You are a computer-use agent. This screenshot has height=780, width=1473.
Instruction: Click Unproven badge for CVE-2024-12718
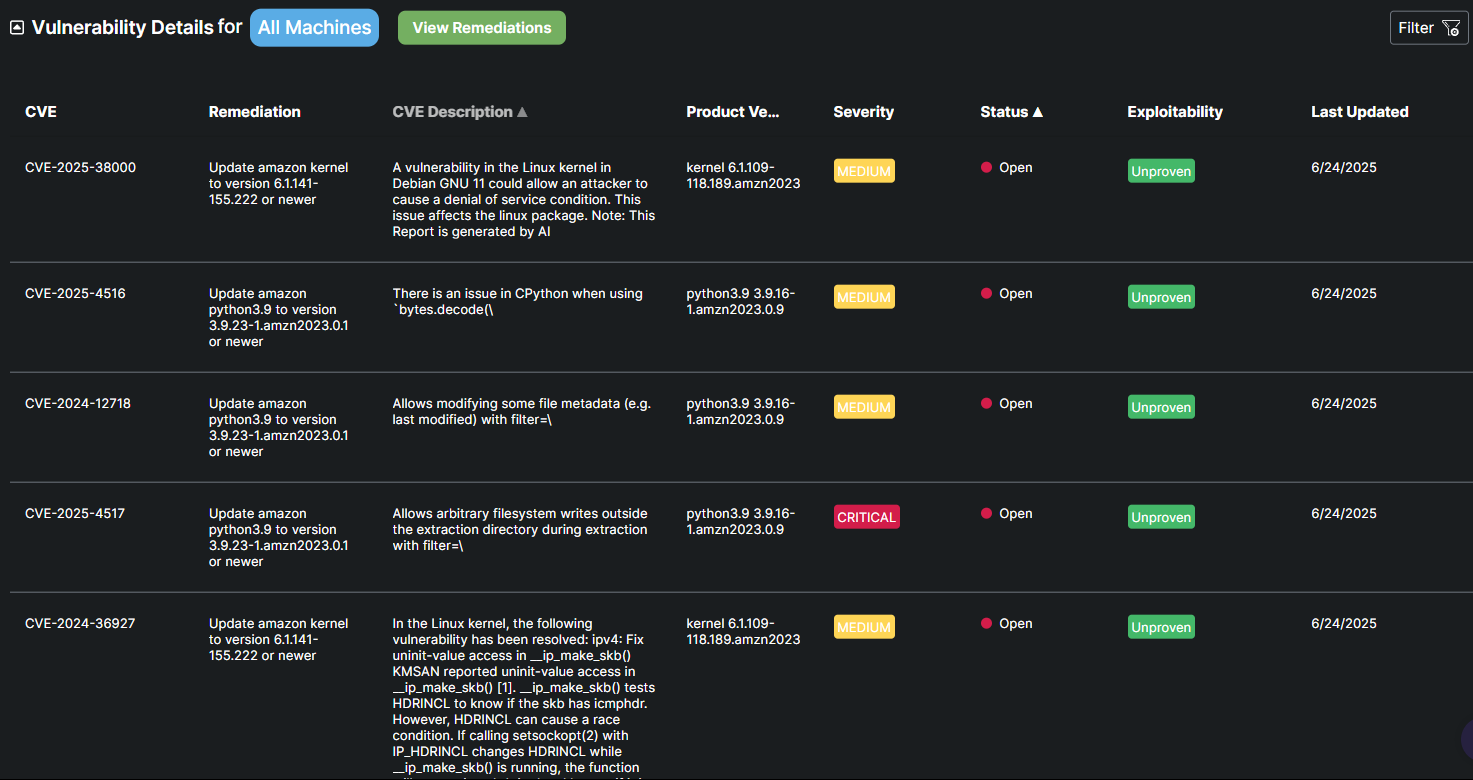[1161, 408]
